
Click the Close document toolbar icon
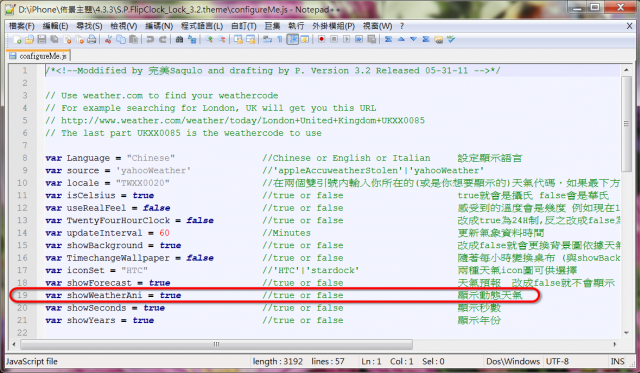pos(67,40)
